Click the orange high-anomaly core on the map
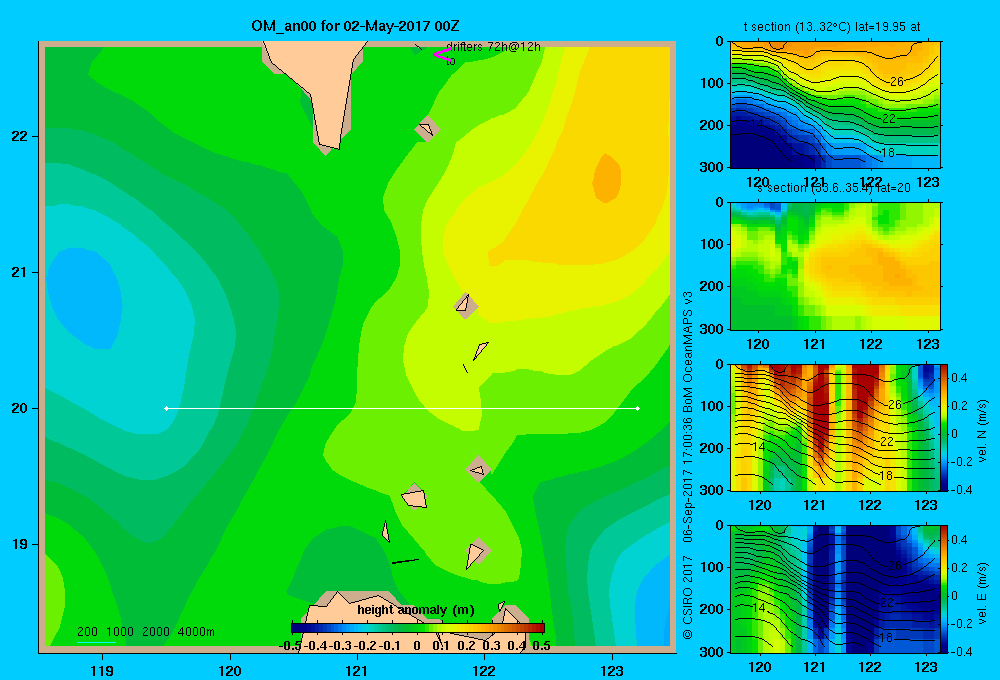Image resolution: width=1000 pixels, height=680 pixels. [x=607, y=178]
